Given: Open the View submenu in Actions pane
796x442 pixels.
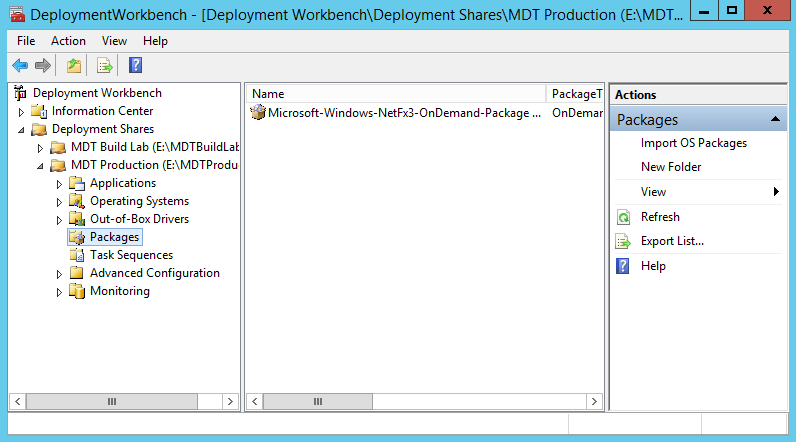Looking at the screenshot, I should coord(653,192).
